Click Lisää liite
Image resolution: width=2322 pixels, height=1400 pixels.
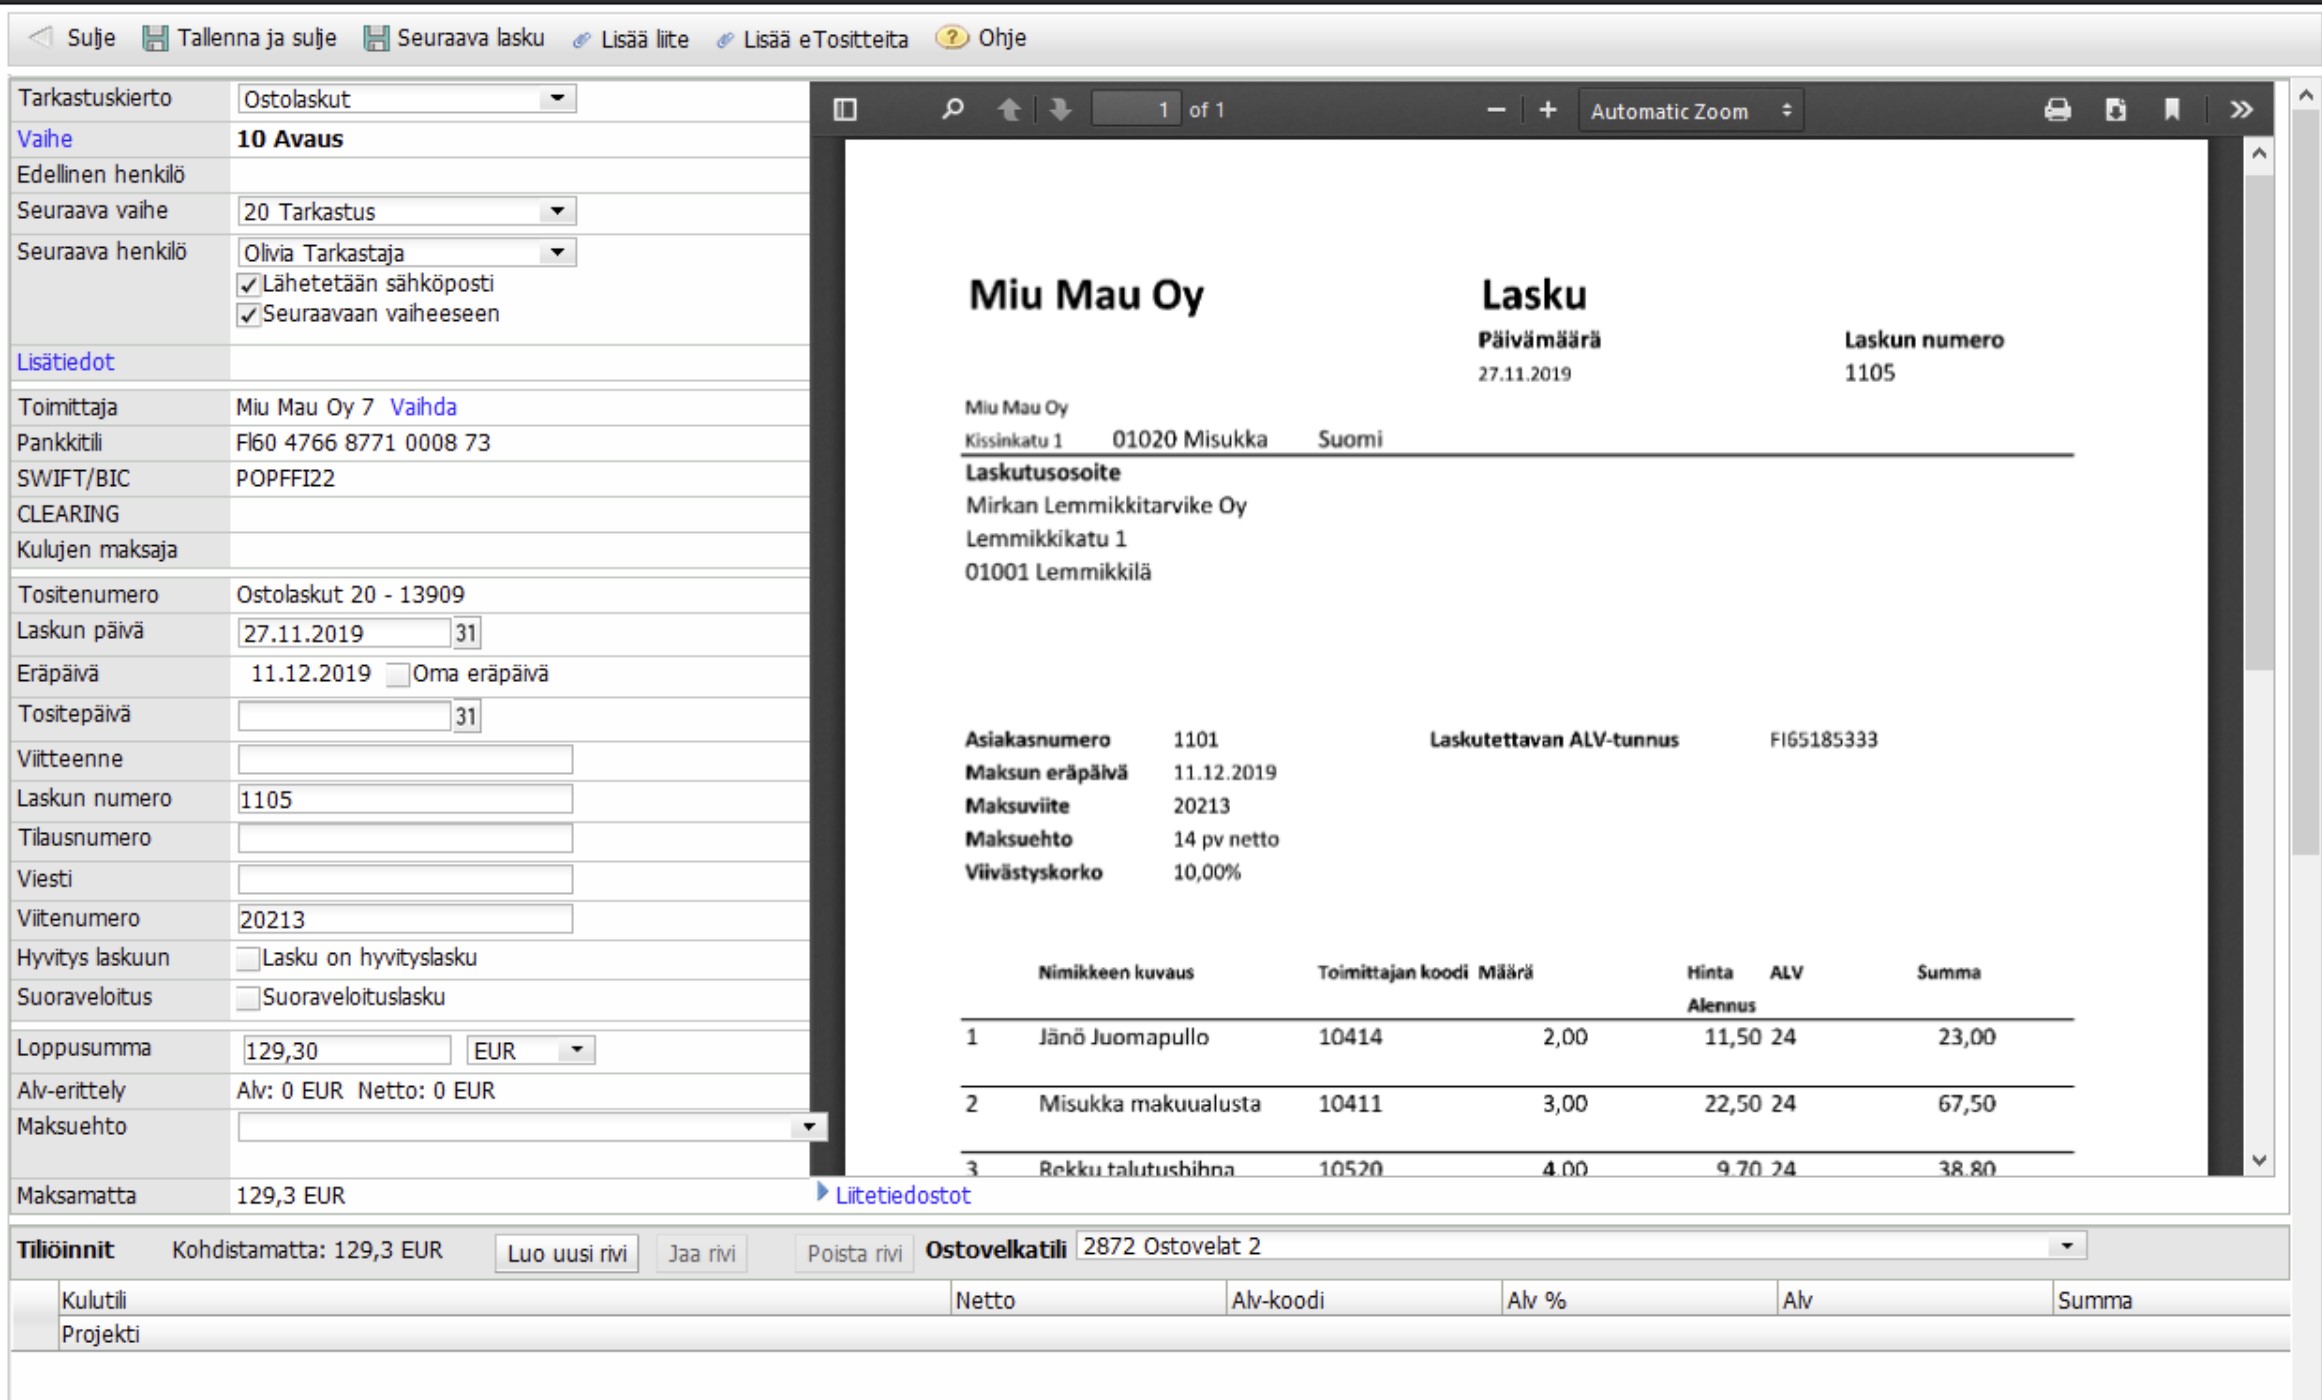point(645,39)
